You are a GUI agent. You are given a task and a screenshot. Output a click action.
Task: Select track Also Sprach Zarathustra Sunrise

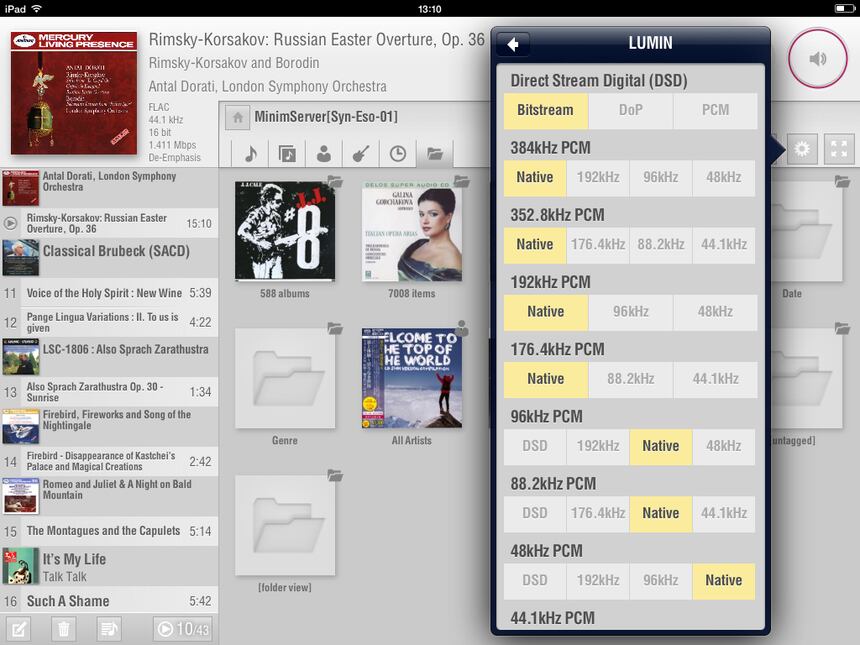click(x=109, y=392)
